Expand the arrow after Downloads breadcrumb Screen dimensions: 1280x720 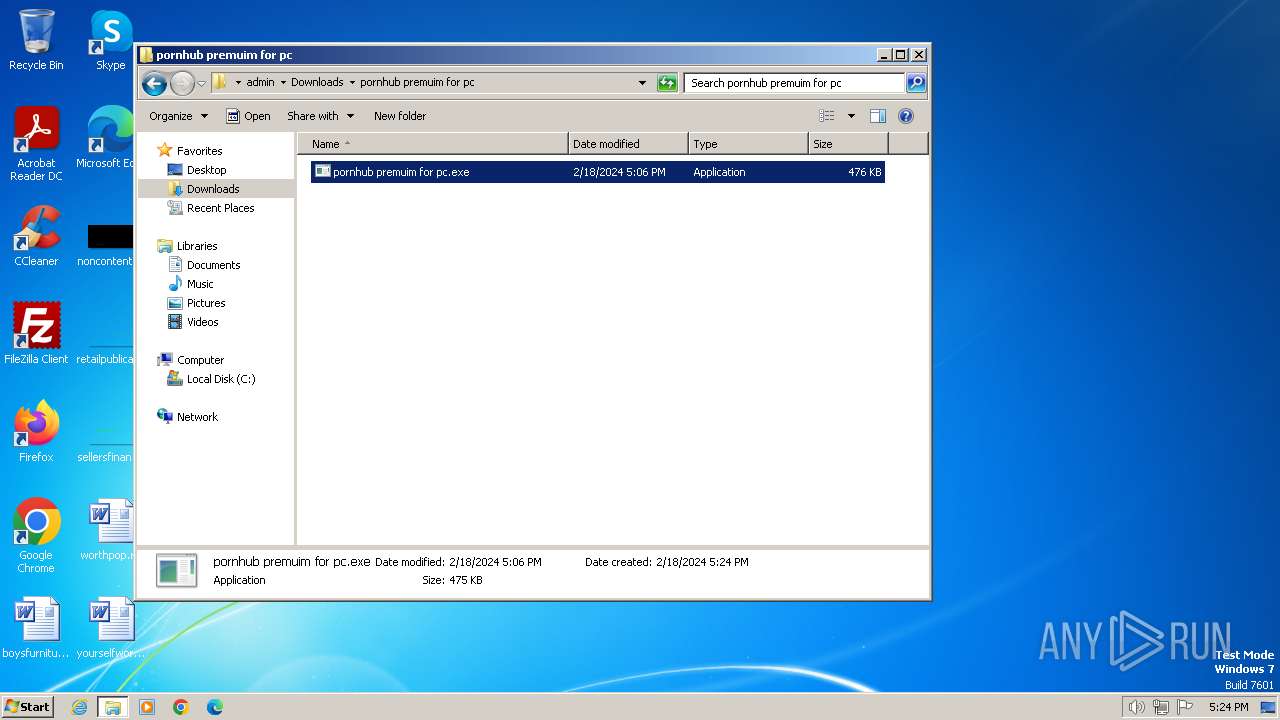(x=352, y=83)
